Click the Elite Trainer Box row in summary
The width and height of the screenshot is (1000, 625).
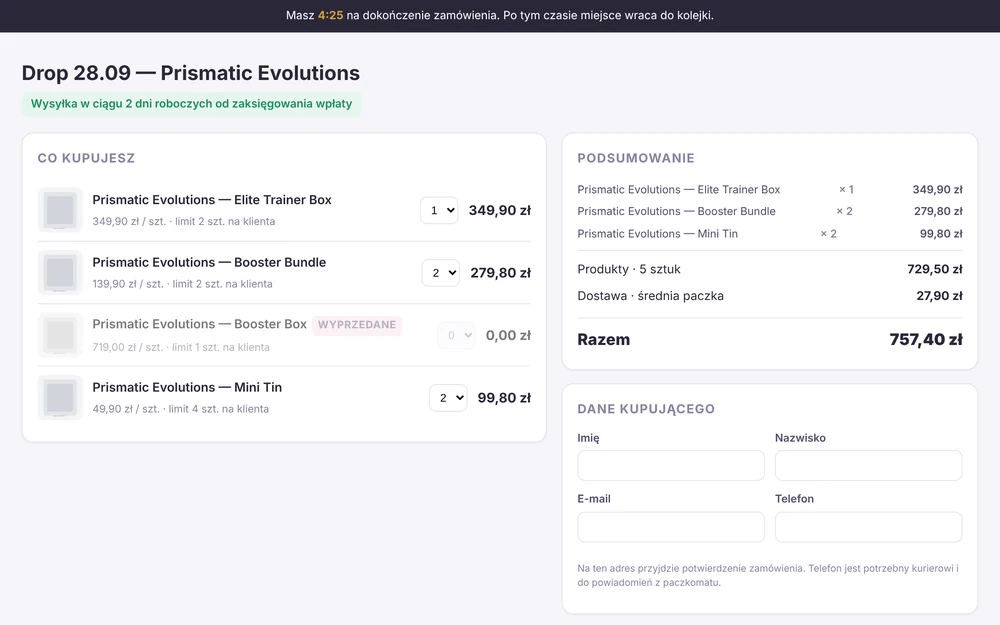point(770,189)
